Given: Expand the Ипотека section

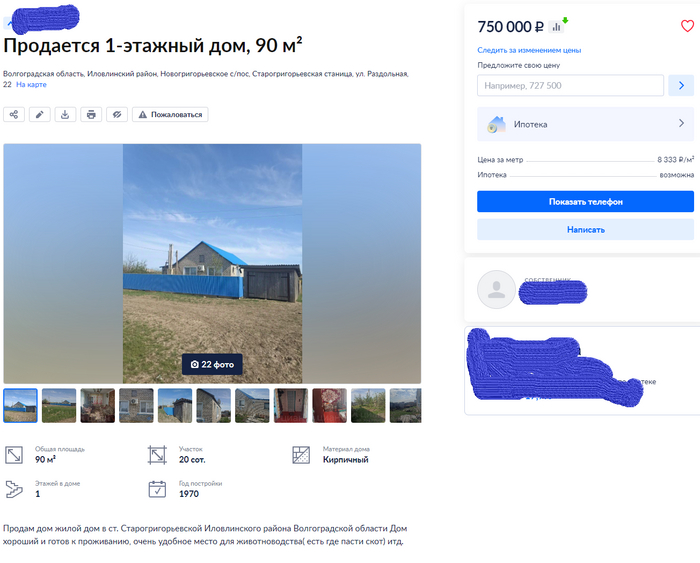Looking at the screenshot, I should (x=585, y=124).
